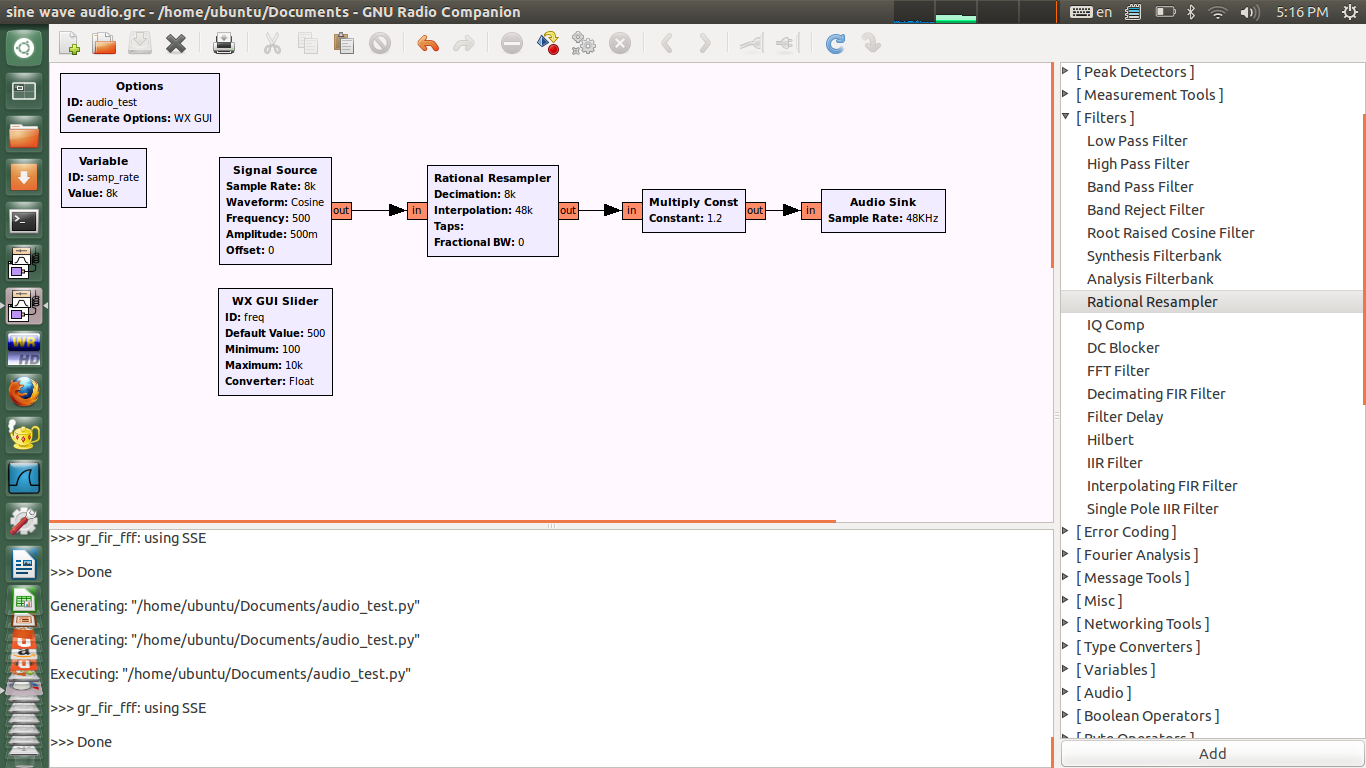Reload blocks with blue refresh icon

click(835, 44)
